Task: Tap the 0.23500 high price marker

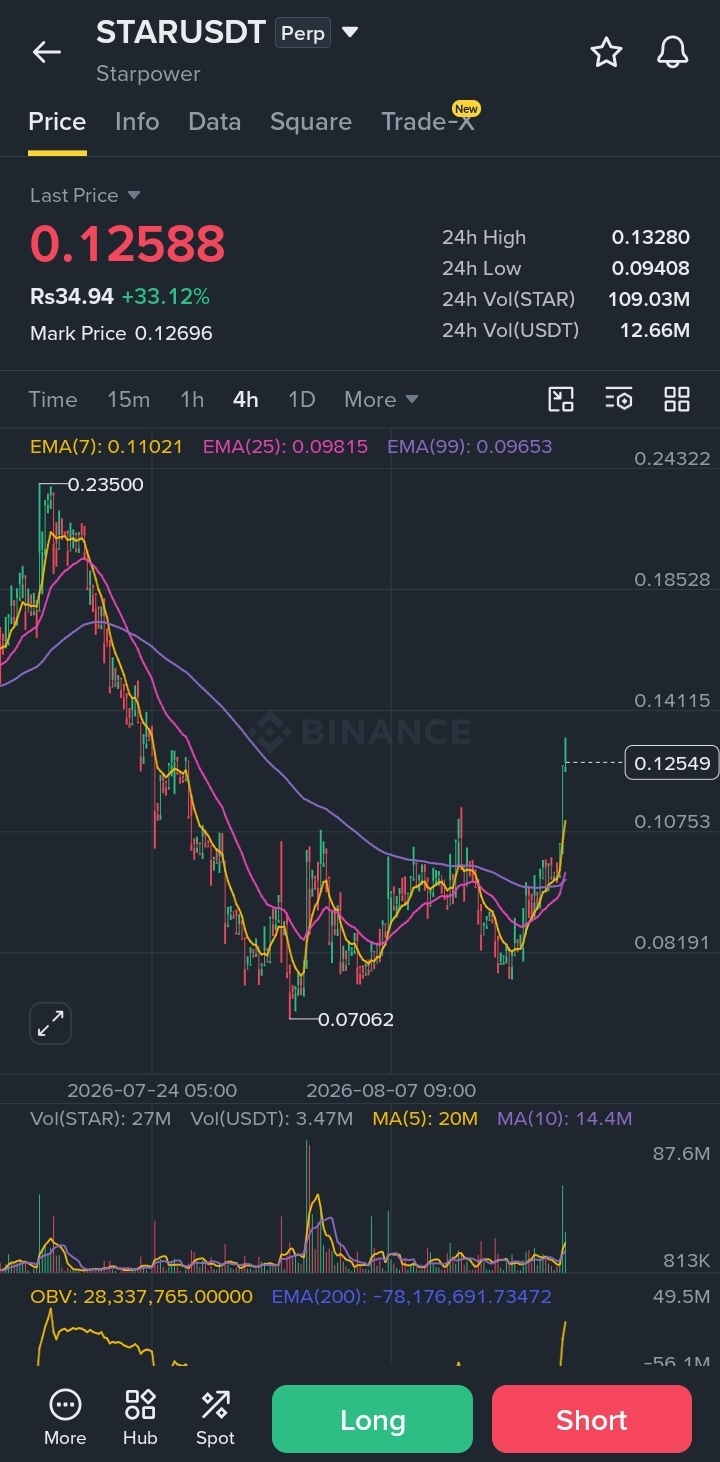Action: click(105, 485)
